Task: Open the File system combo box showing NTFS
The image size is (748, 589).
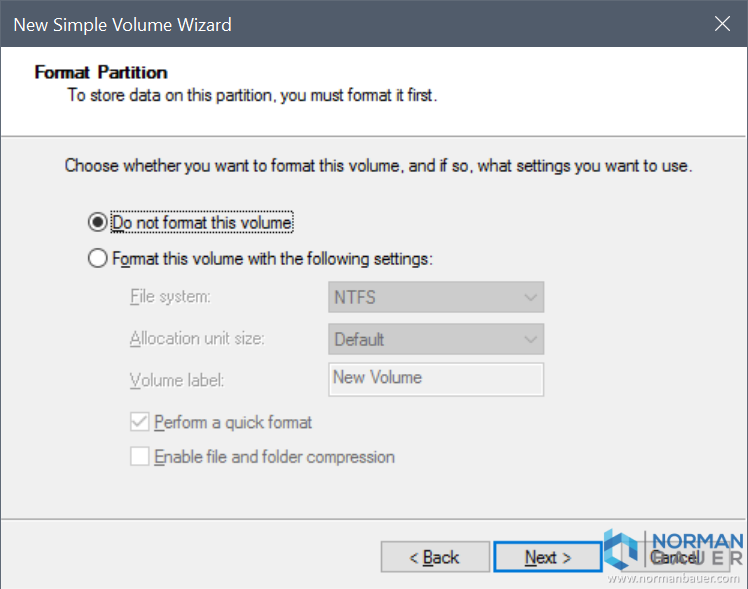Action: [x=435, y=297]
